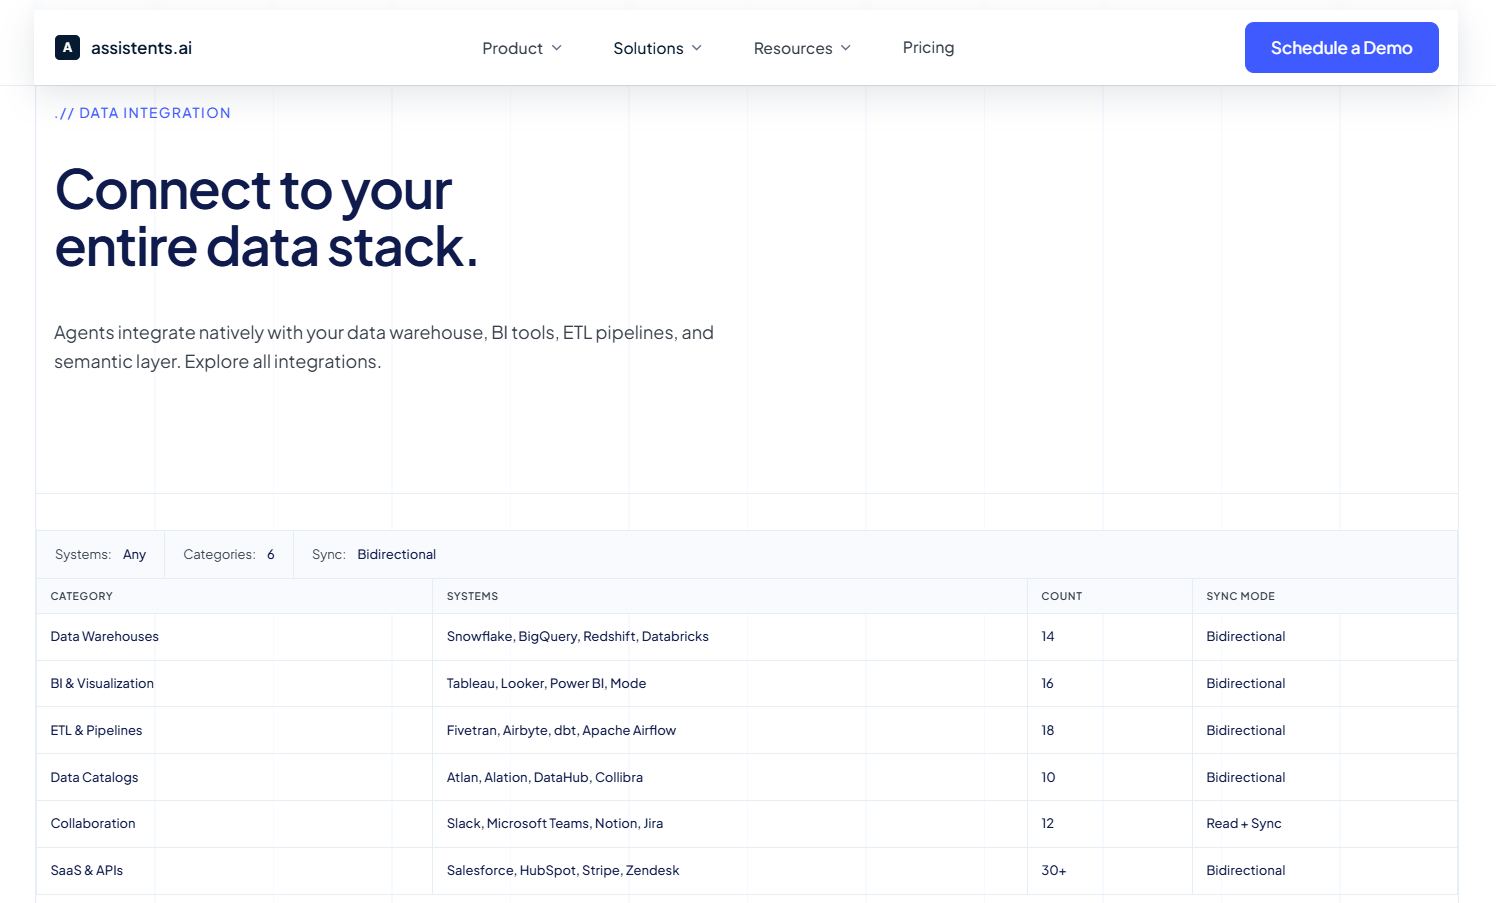Click the count value 30+

(x=1054, y=870)
